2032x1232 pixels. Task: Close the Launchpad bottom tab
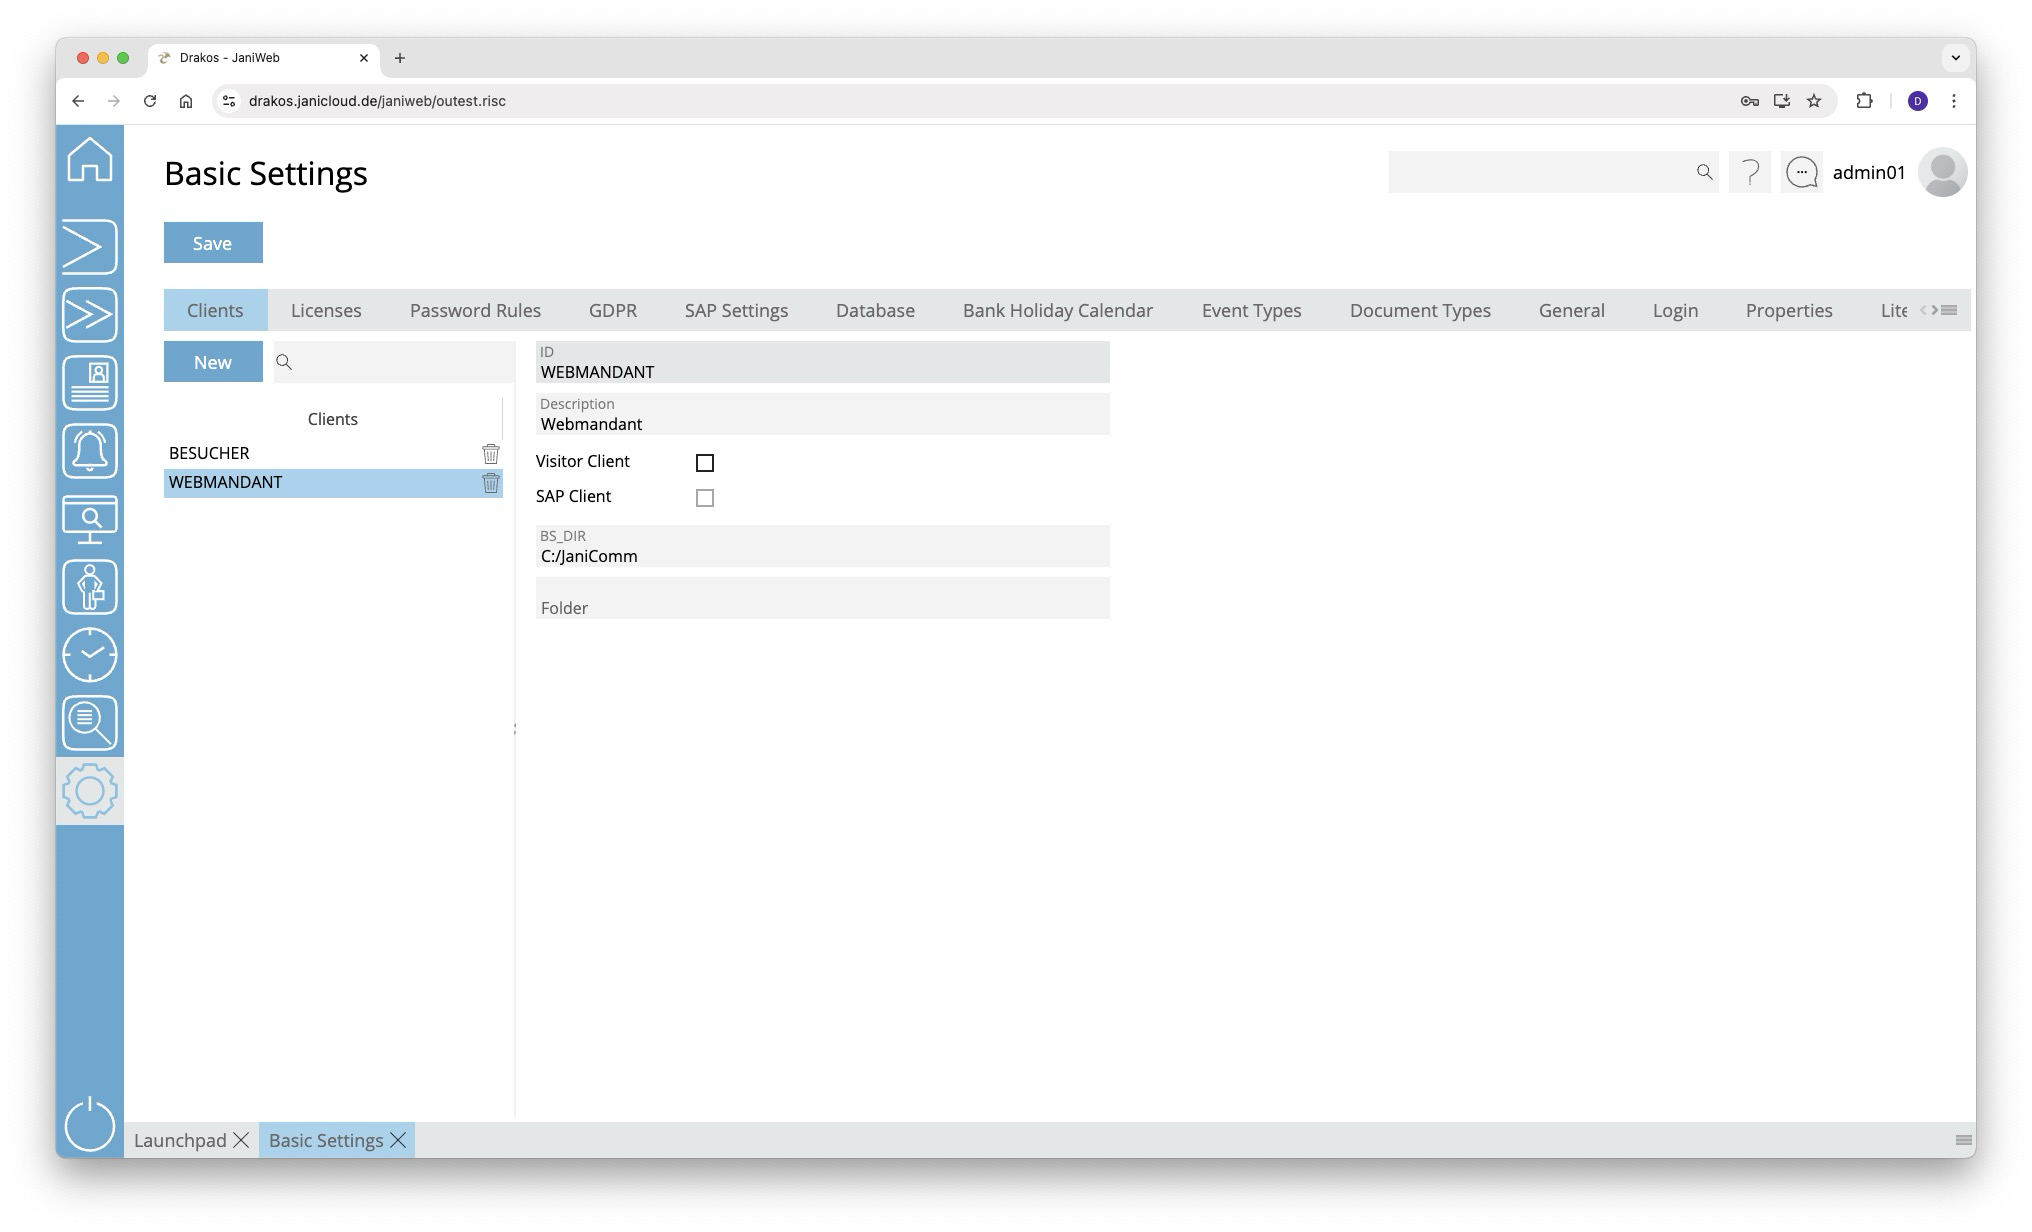pyautogui.click(x=241, y=1140)
